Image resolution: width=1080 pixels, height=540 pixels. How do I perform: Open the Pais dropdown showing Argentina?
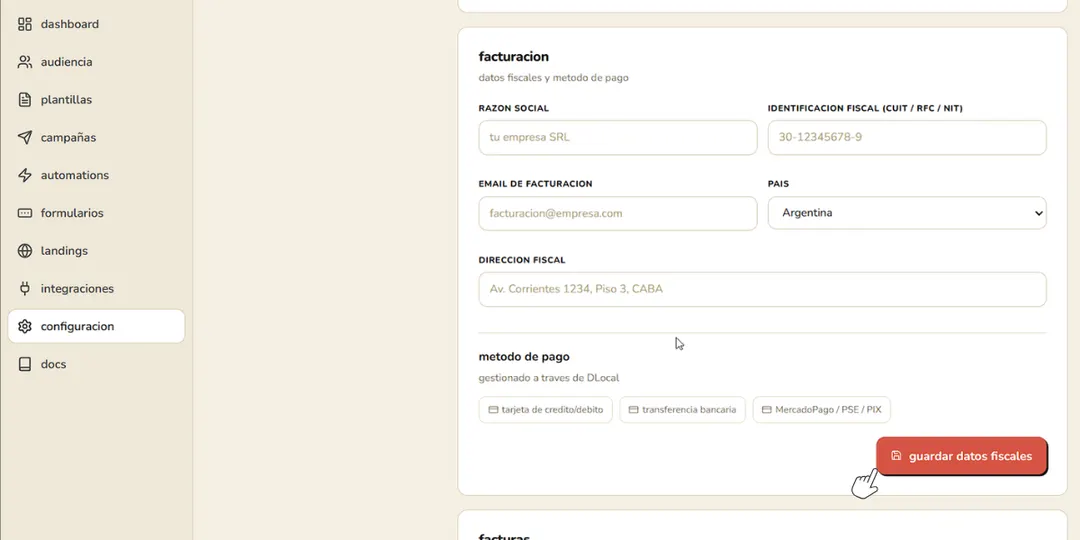(907, 213)
